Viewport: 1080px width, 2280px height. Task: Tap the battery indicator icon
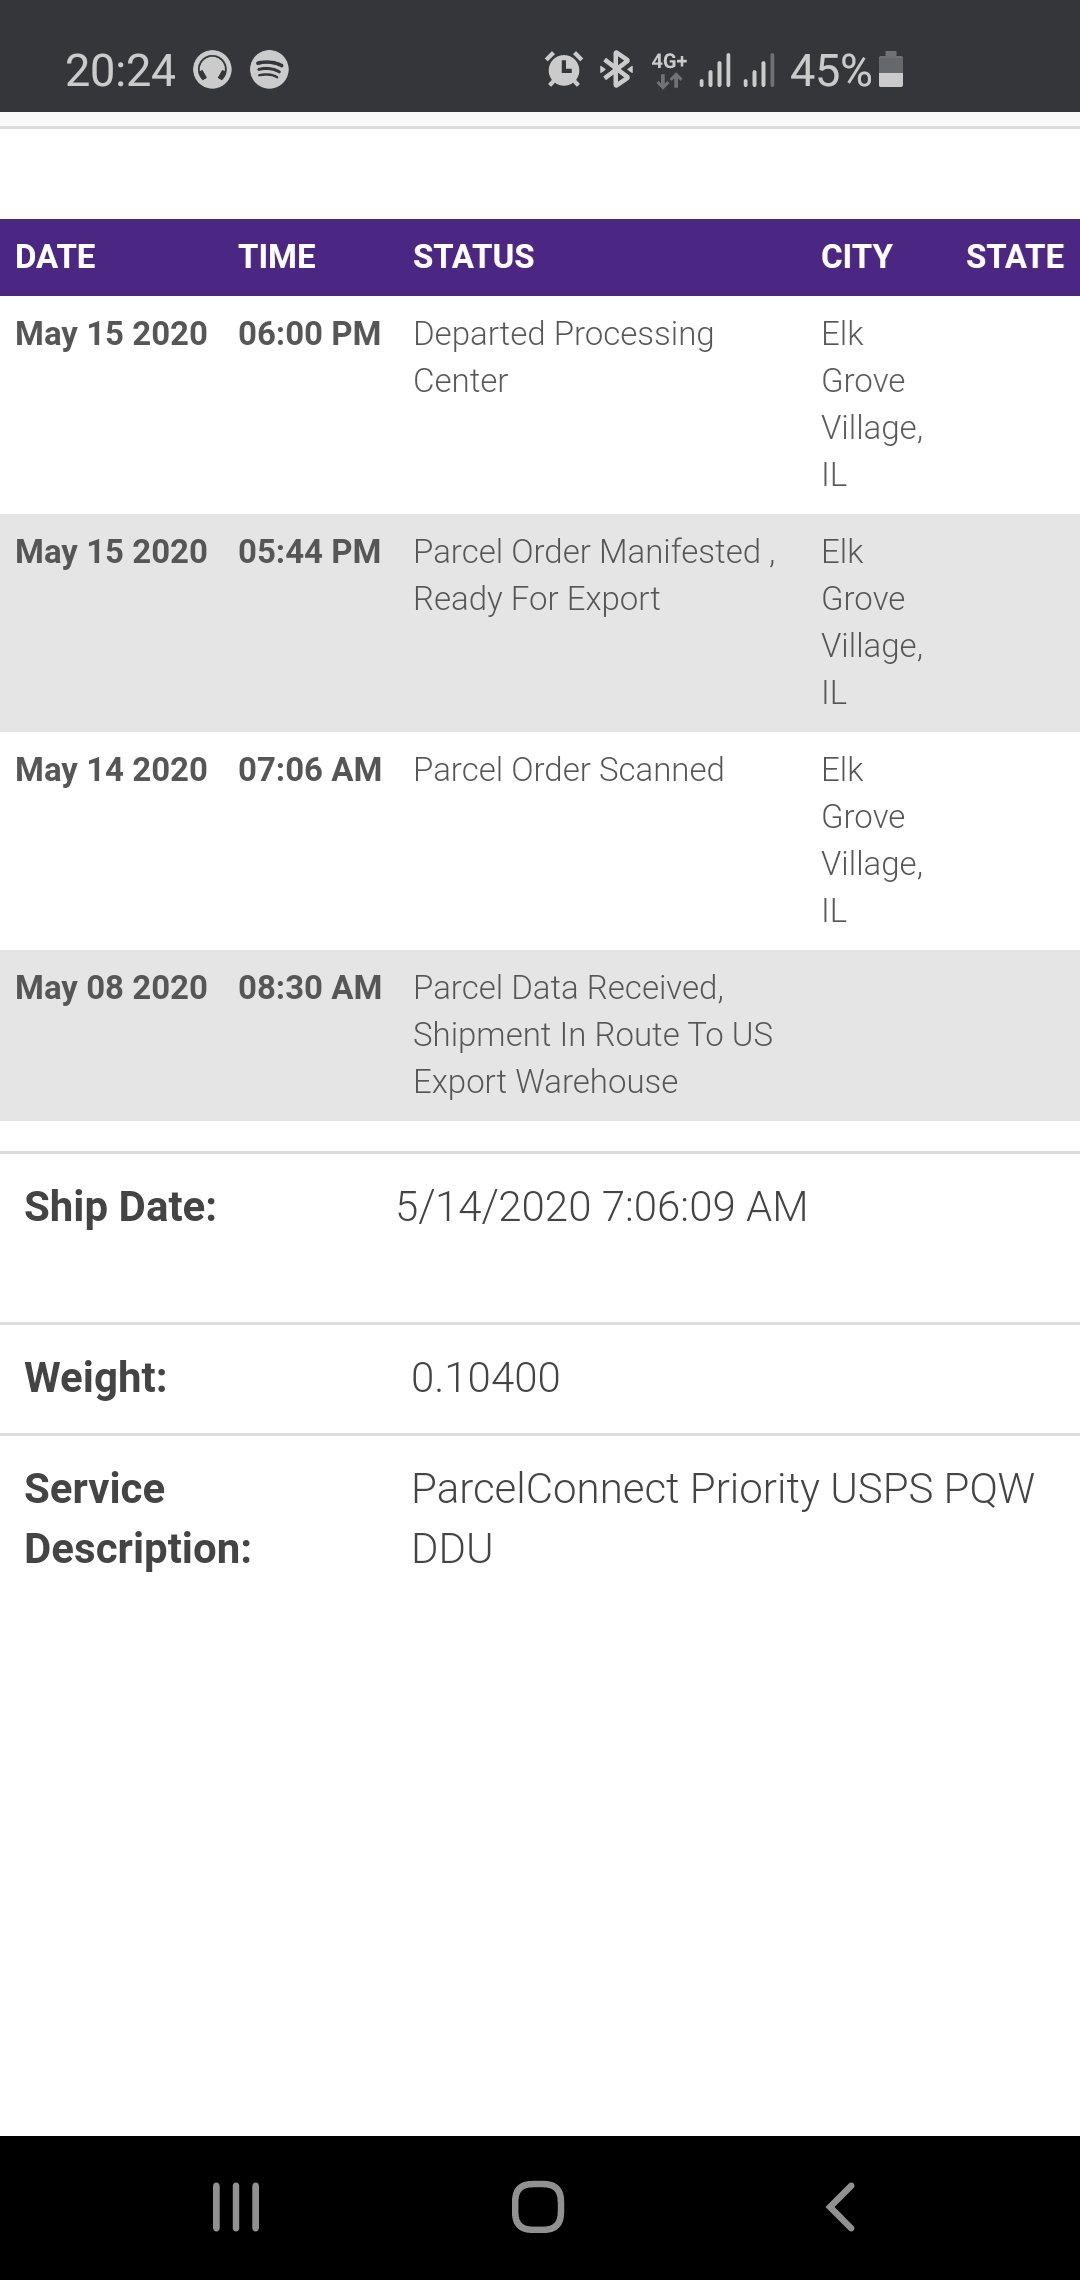pos(891,70)
